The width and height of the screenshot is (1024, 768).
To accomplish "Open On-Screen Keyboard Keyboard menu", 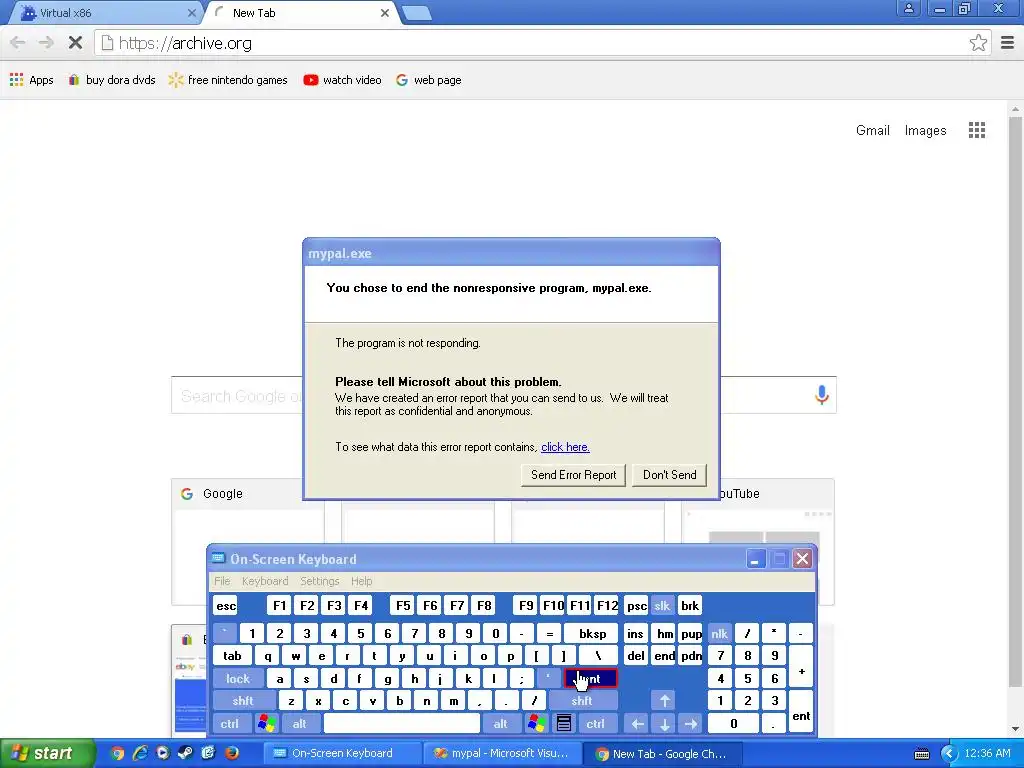I will pyautogui.click(x=264, y=581).
